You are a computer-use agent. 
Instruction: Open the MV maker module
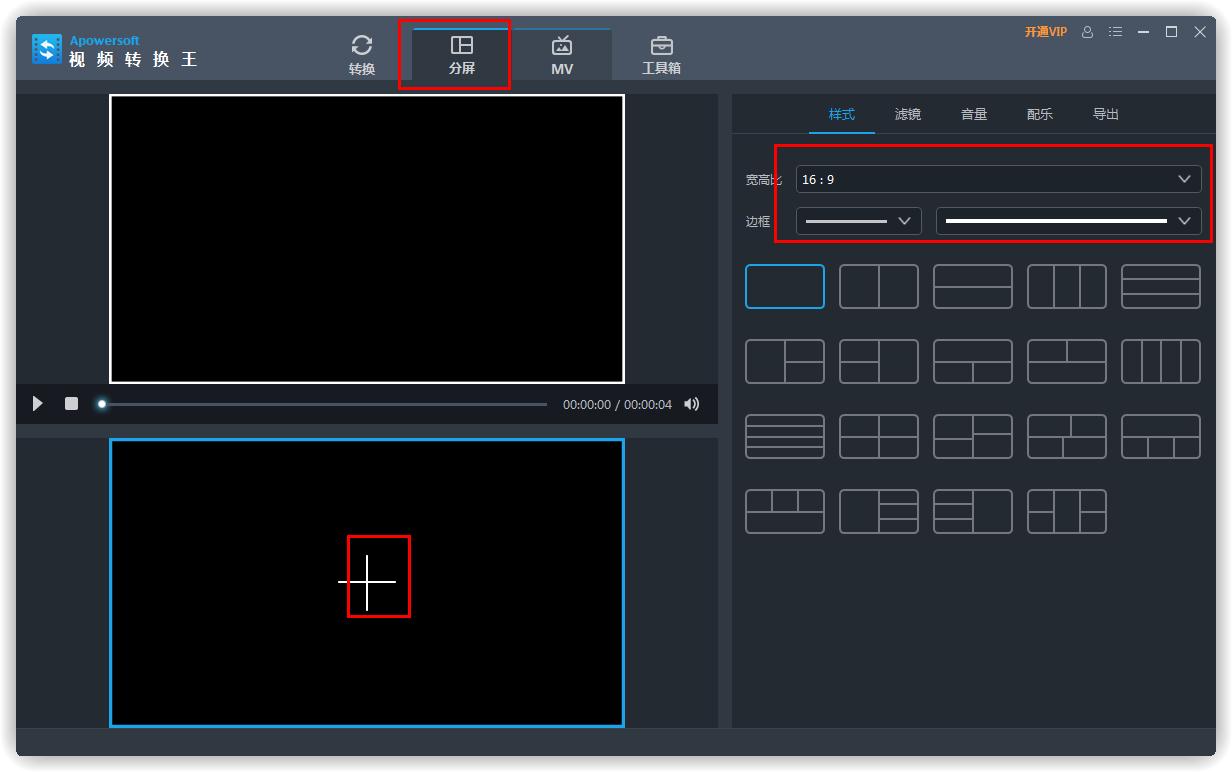point(562,55)
